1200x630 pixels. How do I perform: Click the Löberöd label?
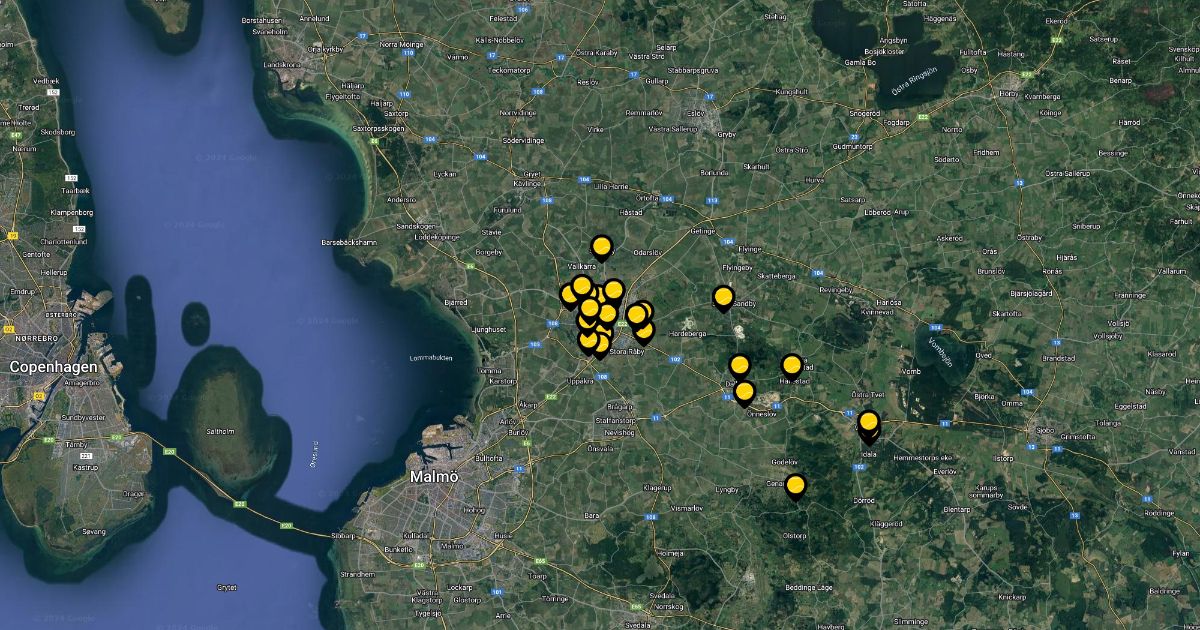[x=876, y=212]
